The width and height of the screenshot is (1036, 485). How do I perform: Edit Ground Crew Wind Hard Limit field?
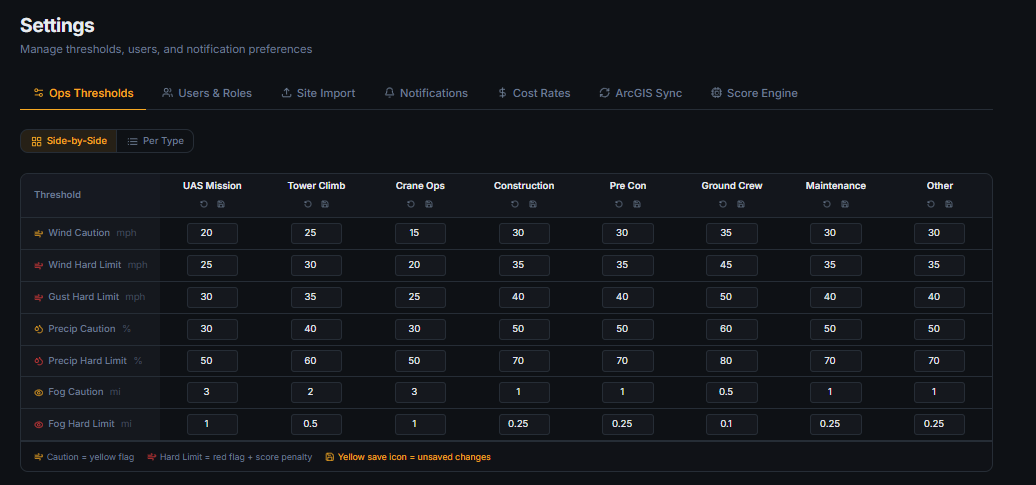click(731, 265)
